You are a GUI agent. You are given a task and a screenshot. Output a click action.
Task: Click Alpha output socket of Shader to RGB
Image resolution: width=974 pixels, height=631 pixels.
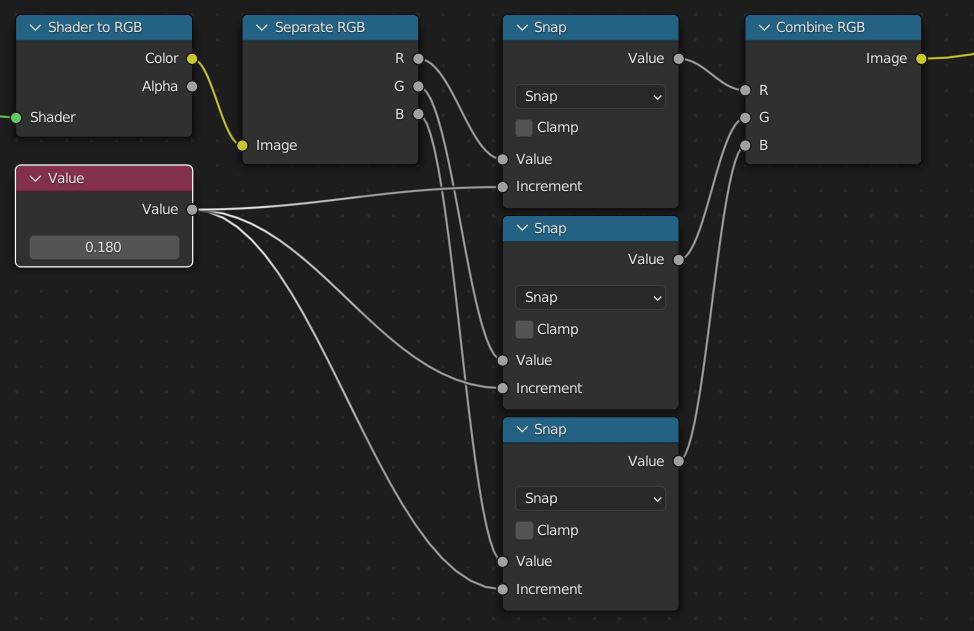click(x=192, y=86)
